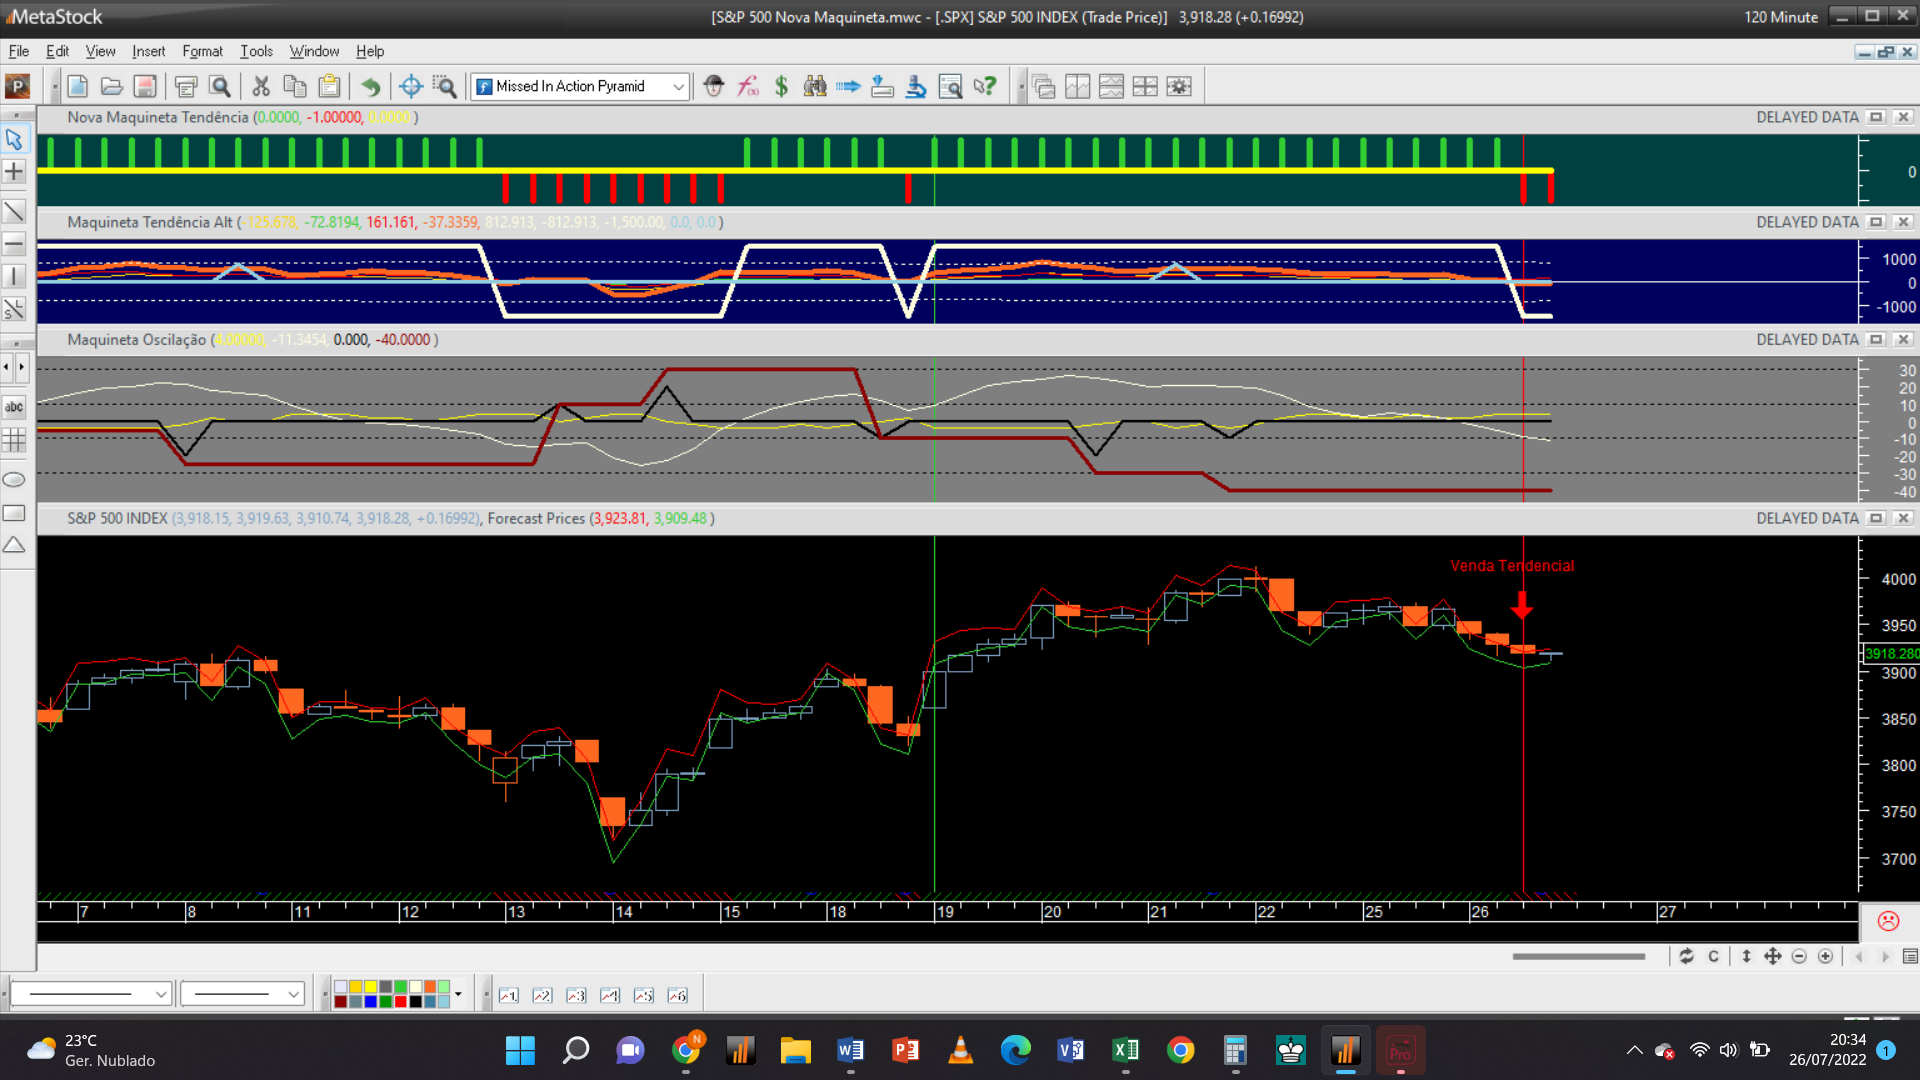Click the Expert Advisor hat icon
The width and height of the screenshot is (1920, 1080).
pyautogui.click(x=713, y=87)
